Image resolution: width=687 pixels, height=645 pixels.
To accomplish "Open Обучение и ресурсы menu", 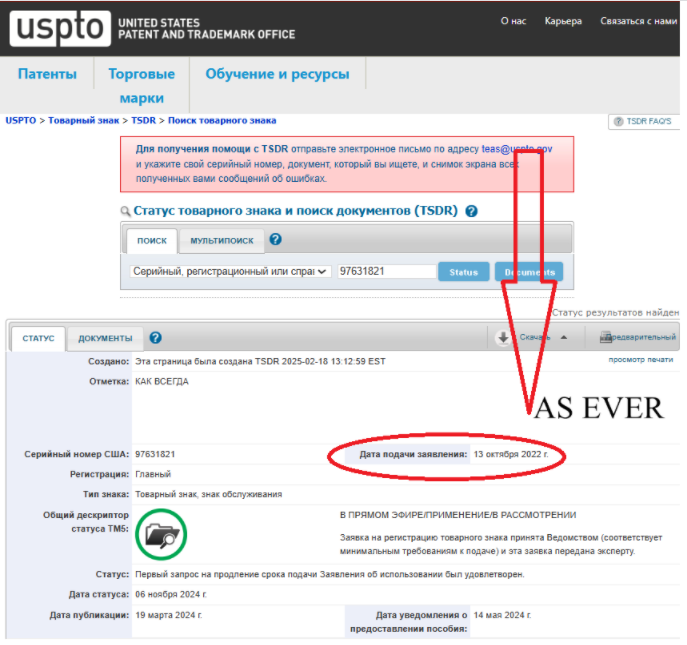I will tap(277, 74).
